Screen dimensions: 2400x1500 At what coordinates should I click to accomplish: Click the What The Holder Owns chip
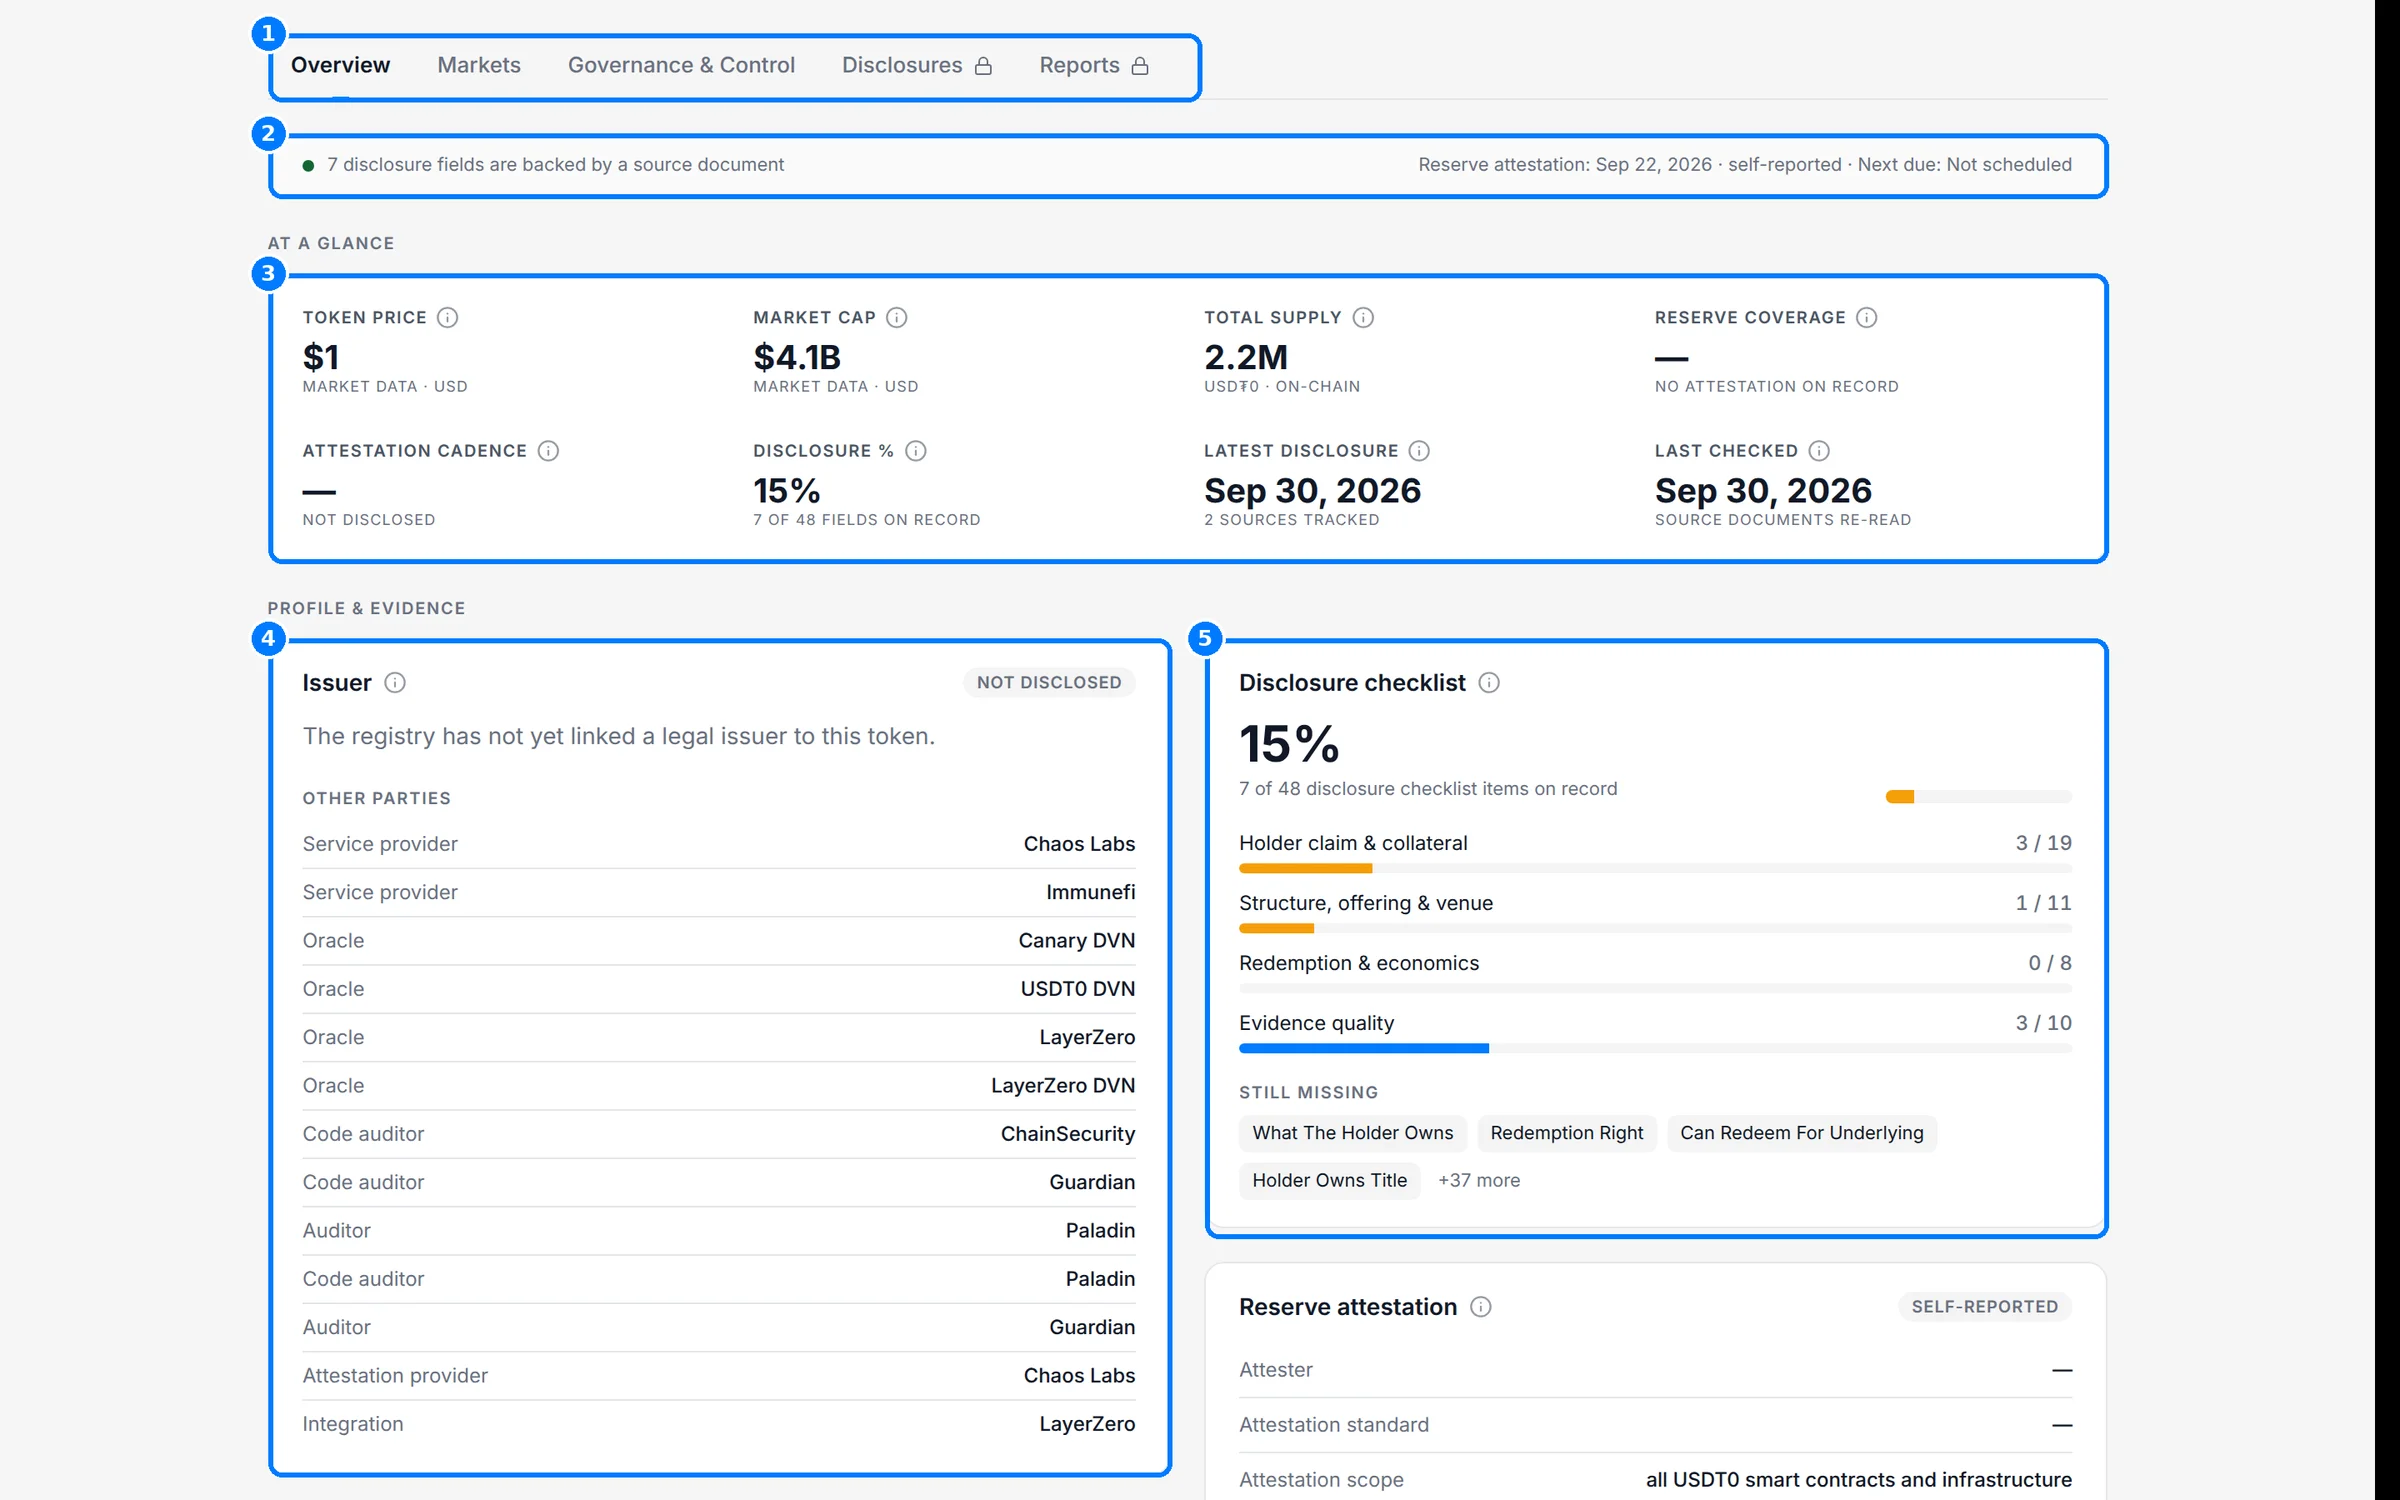tap(1352, 1133)
